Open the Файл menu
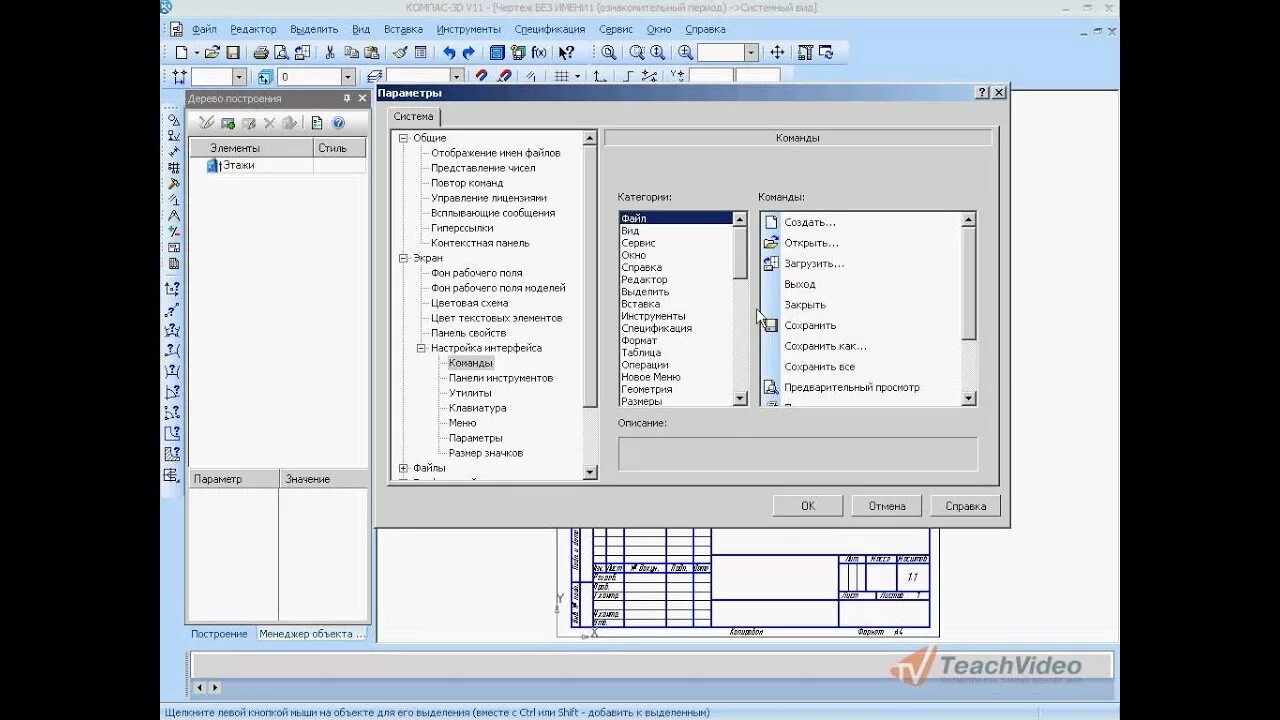The height and width of the screenshot is (720, 1280). click(x=204, y=29)
